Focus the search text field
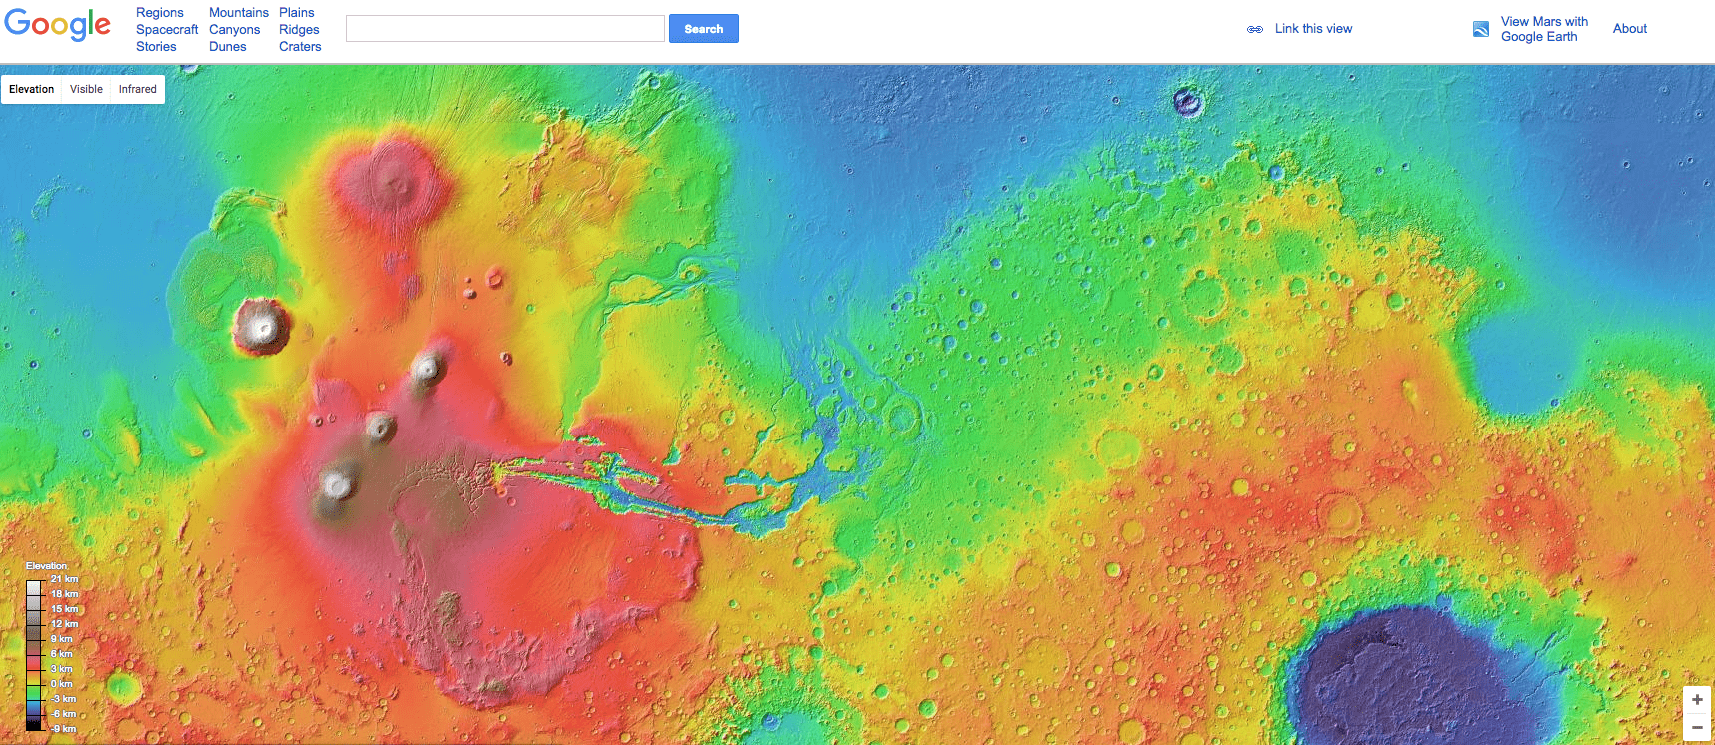The height and width of the screenshot is (745, 1715). click(505, 29)
